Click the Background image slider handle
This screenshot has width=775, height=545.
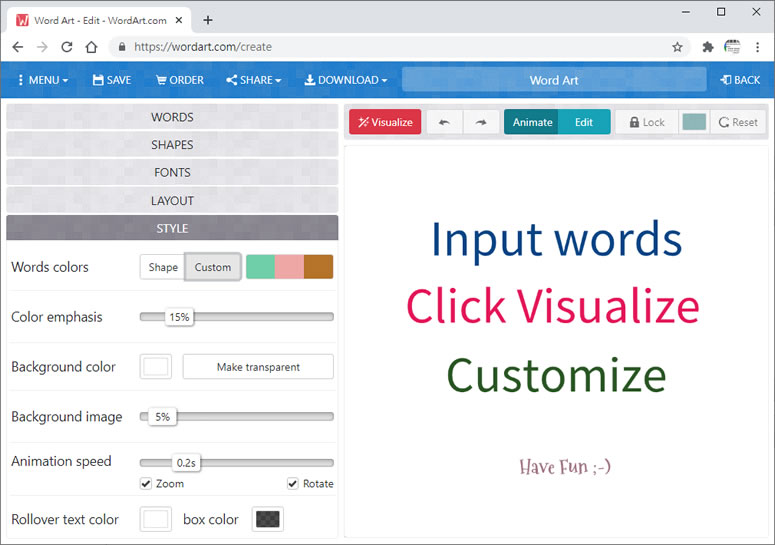coord(162,417)
